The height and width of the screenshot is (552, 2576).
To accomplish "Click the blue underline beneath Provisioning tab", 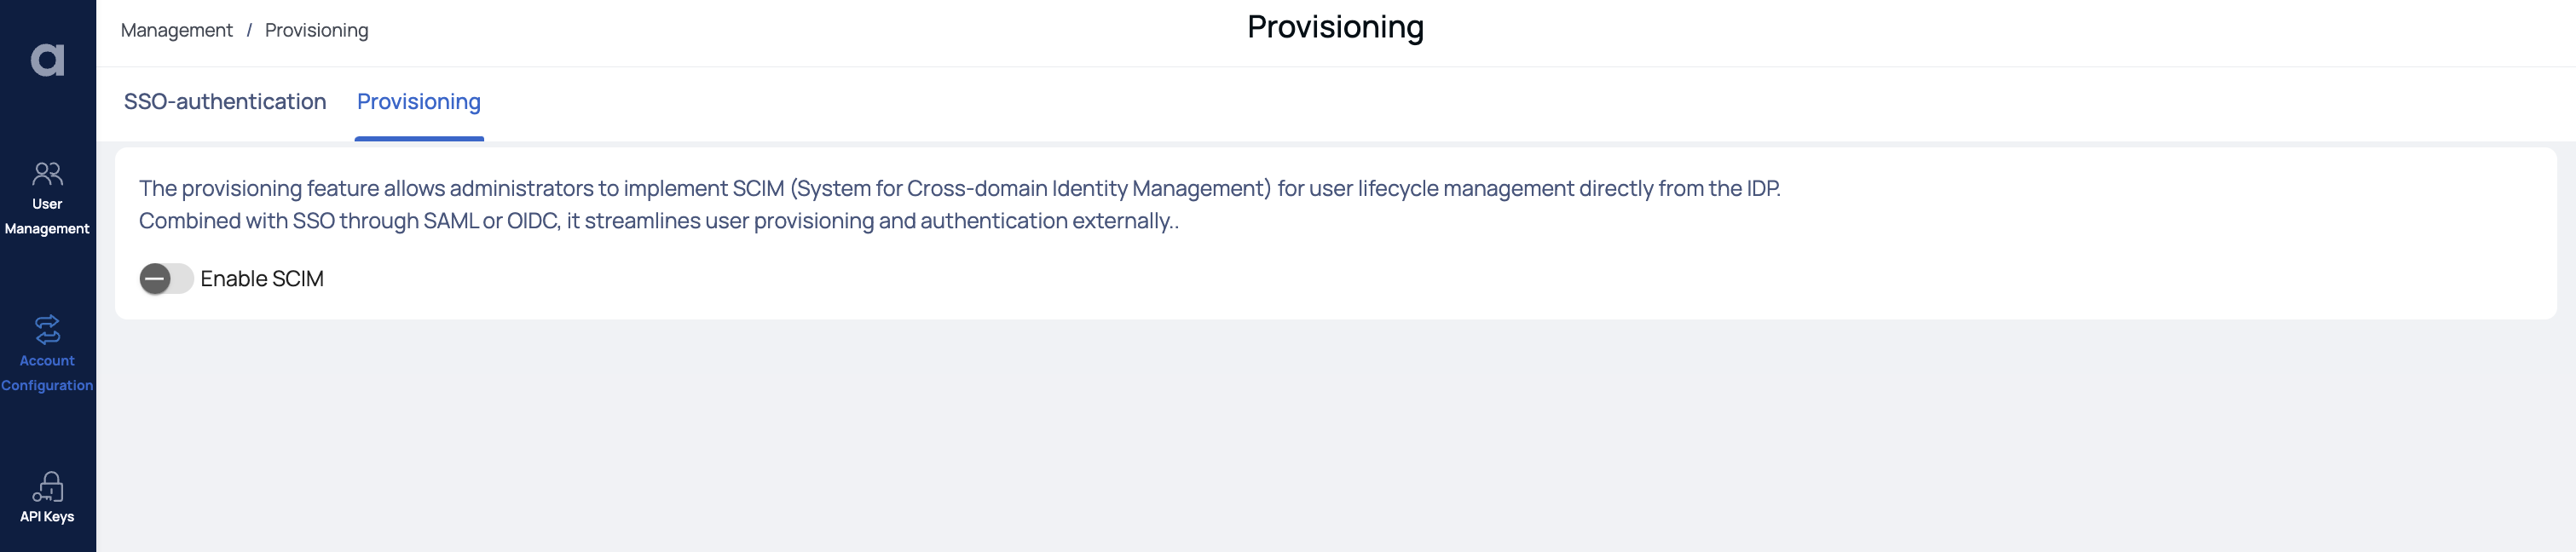I will click(419, 139).
